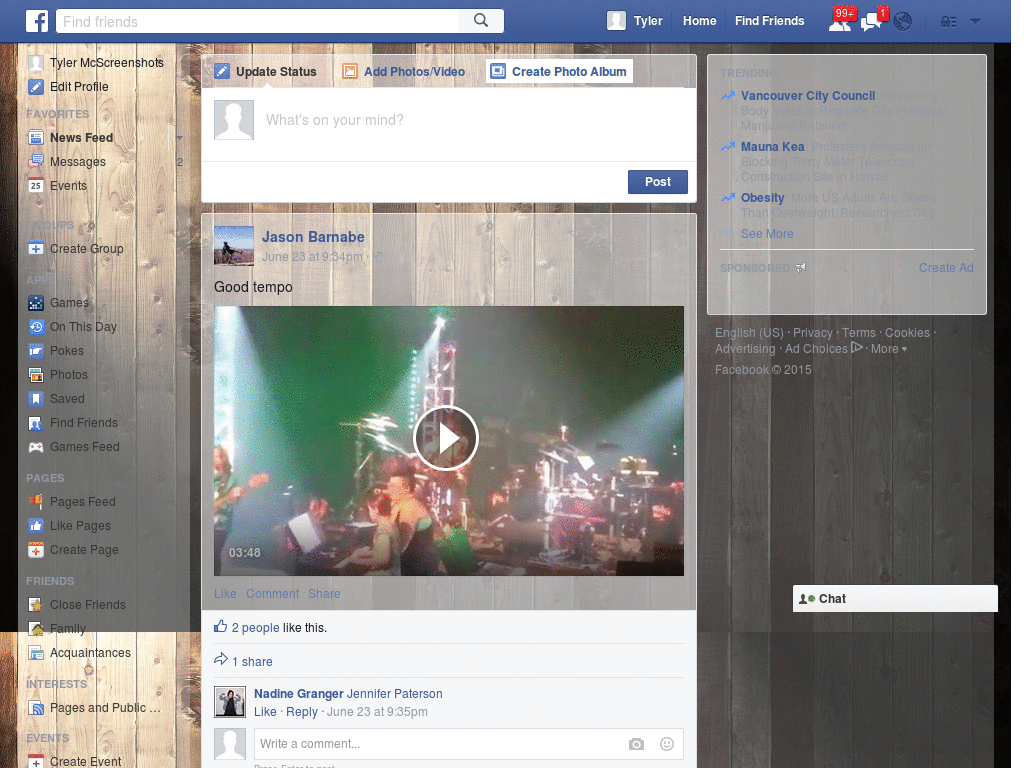Click Jason Barnabe's post avatar thumbnail
Screen dimensions: 1024x768
[234, 246]
